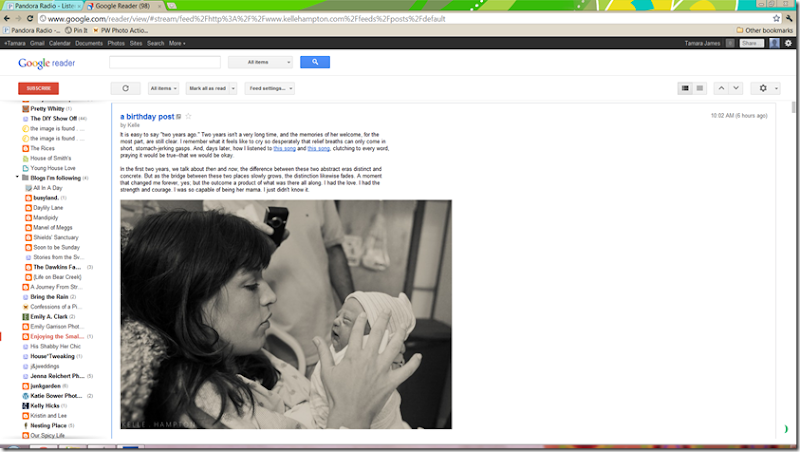Select the Kelly Hicks feed
Screen dimensions: 800x452
[44, 406]
